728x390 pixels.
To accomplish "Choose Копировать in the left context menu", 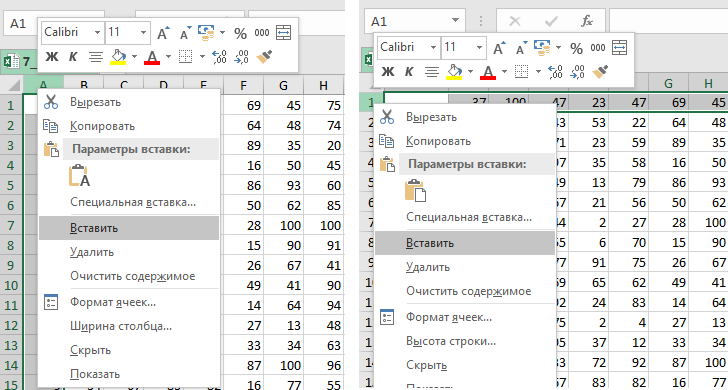I will click(129, 126).
